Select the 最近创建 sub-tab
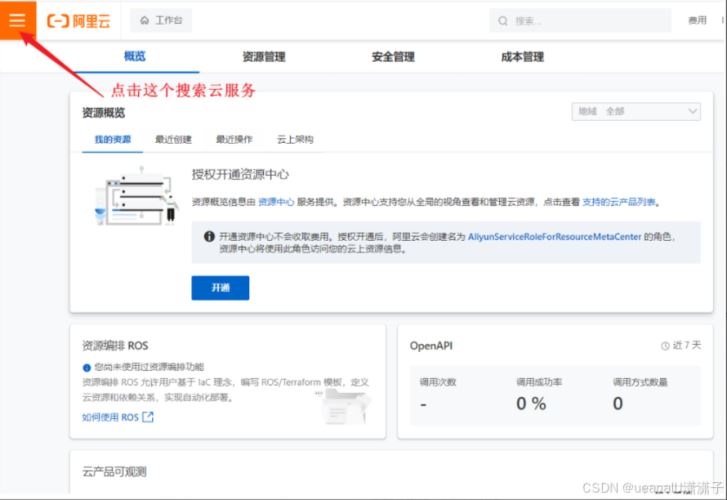The image size is (727, 500). tap(173, 139)
